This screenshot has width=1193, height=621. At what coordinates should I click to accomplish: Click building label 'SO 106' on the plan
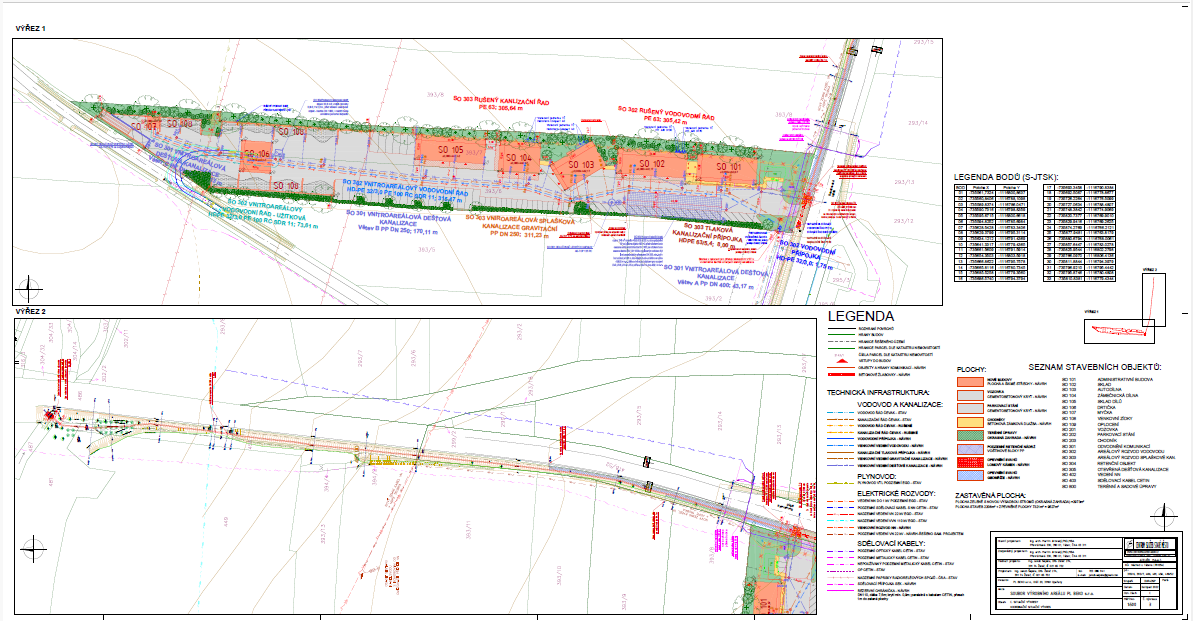point(257,154)
